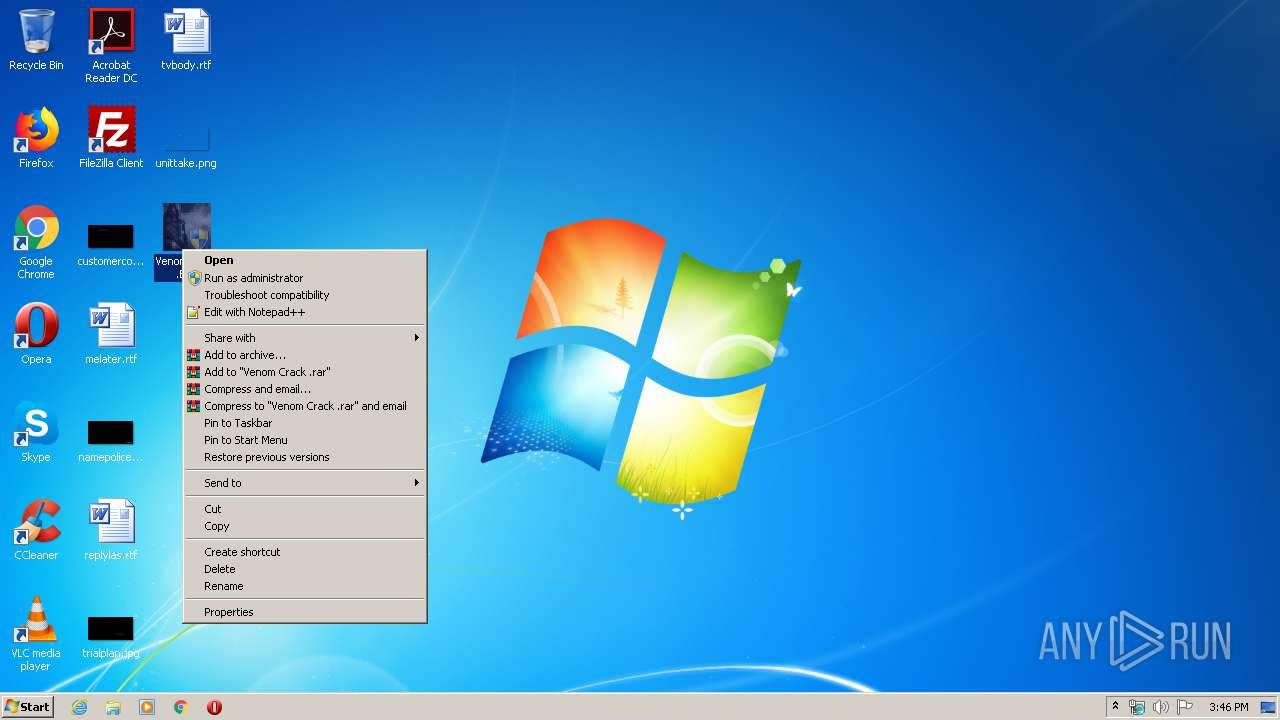
Task: Launch Opera from the taskbar
Action: [x=214, y=707]
